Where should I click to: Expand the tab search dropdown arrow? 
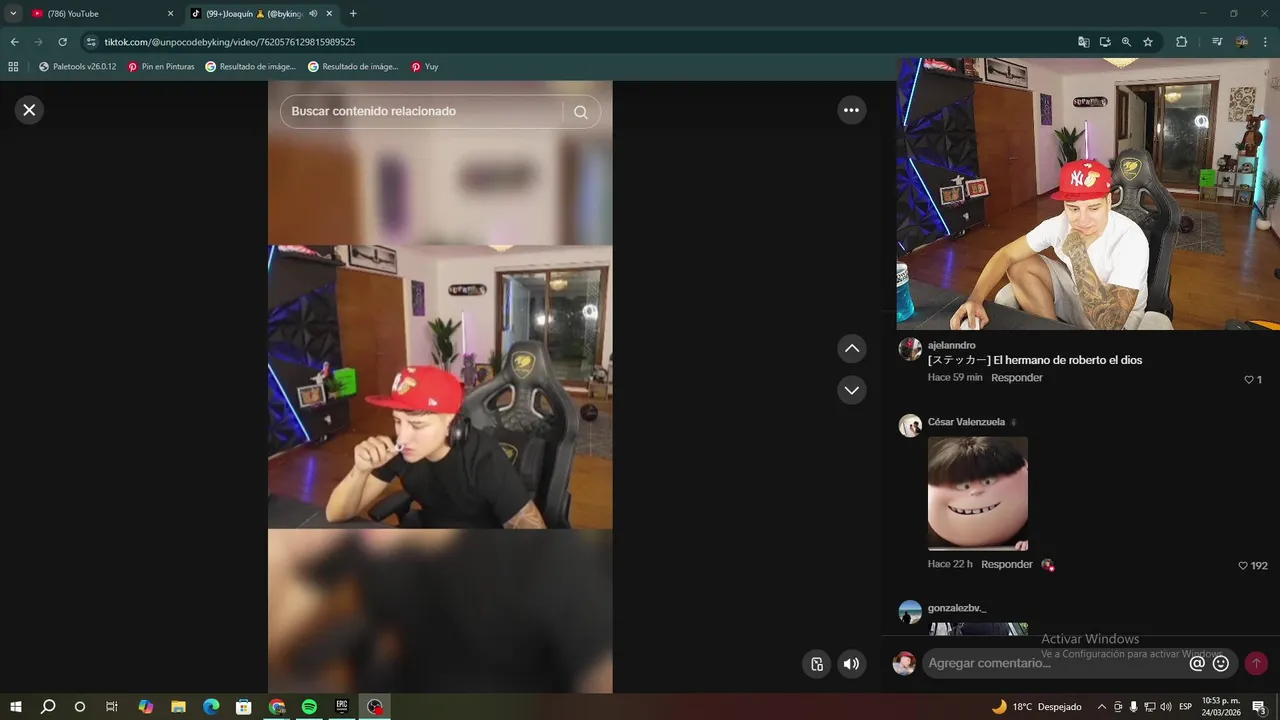tap(13, 14)
